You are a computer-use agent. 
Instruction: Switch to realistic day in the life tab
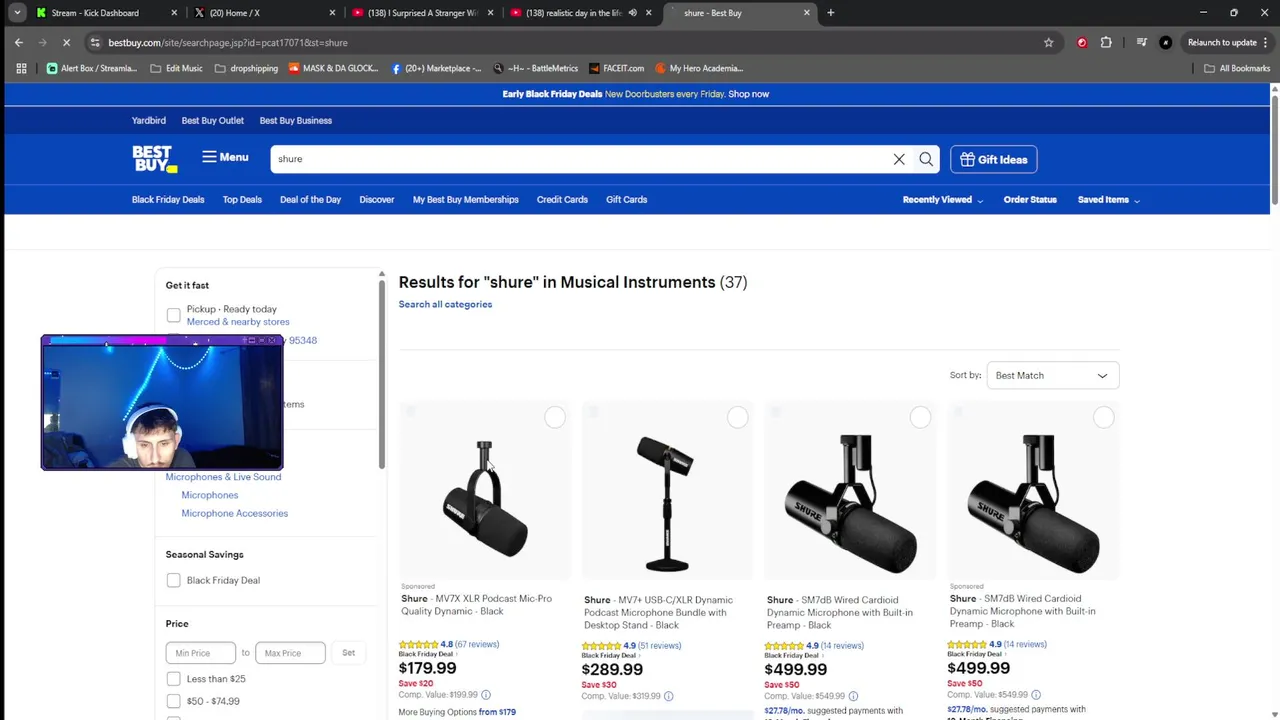(573, 13)
